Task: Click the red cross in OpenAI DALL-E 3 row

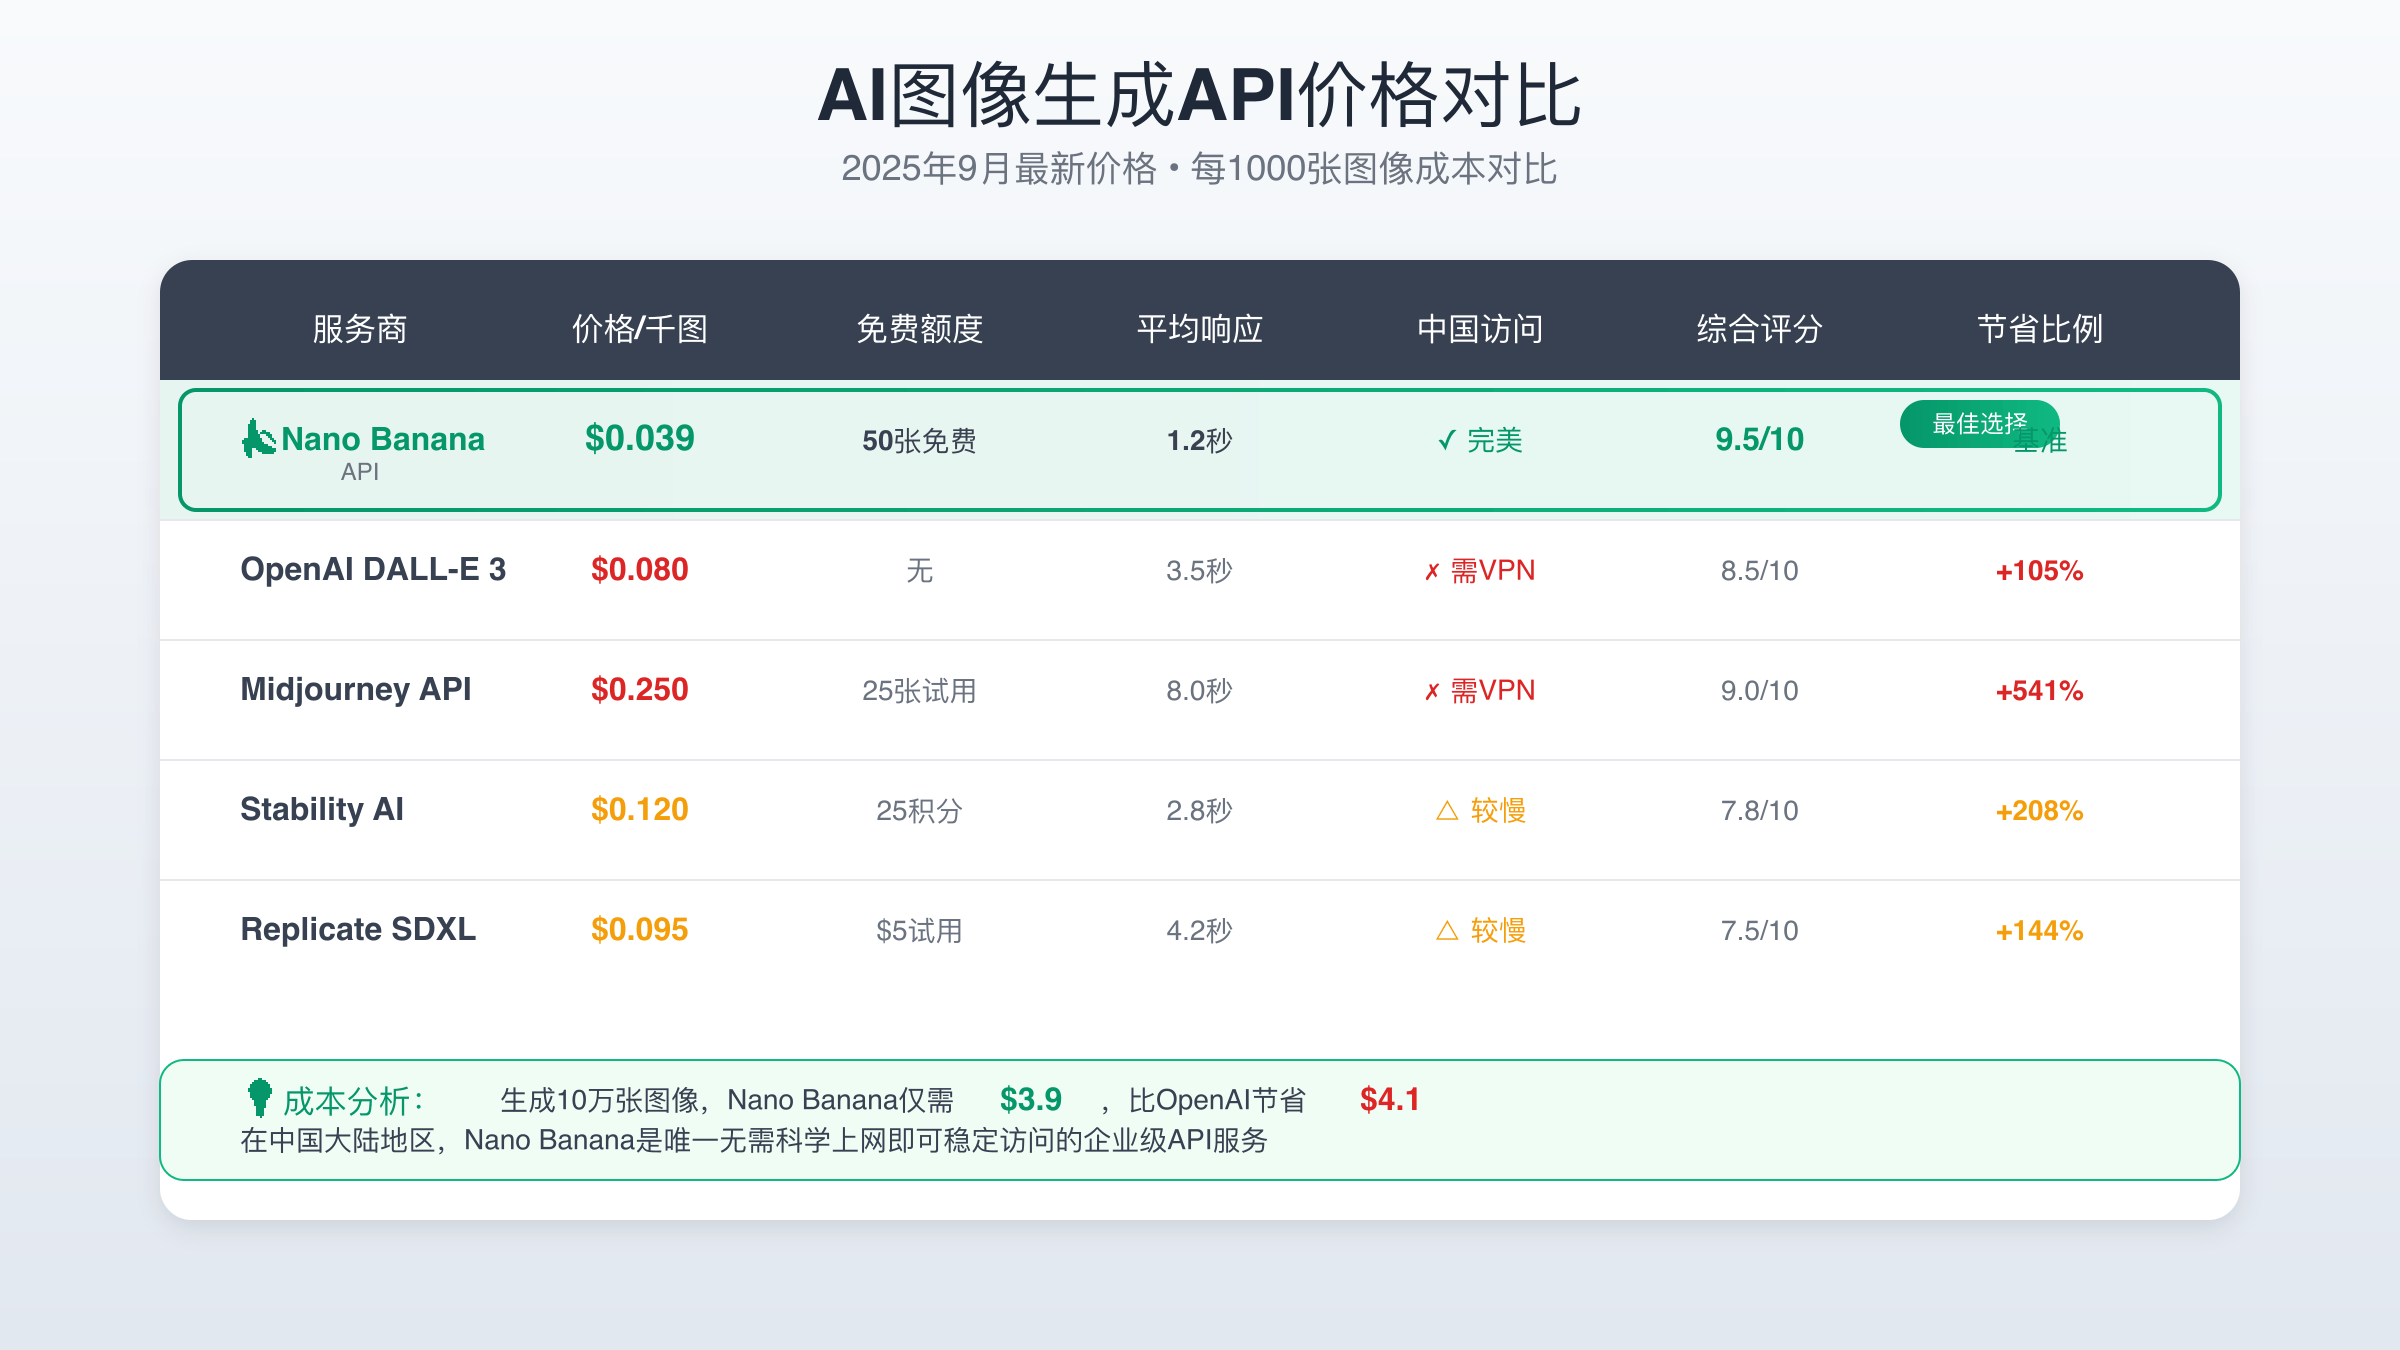Action: click(x=1432, y=571)
